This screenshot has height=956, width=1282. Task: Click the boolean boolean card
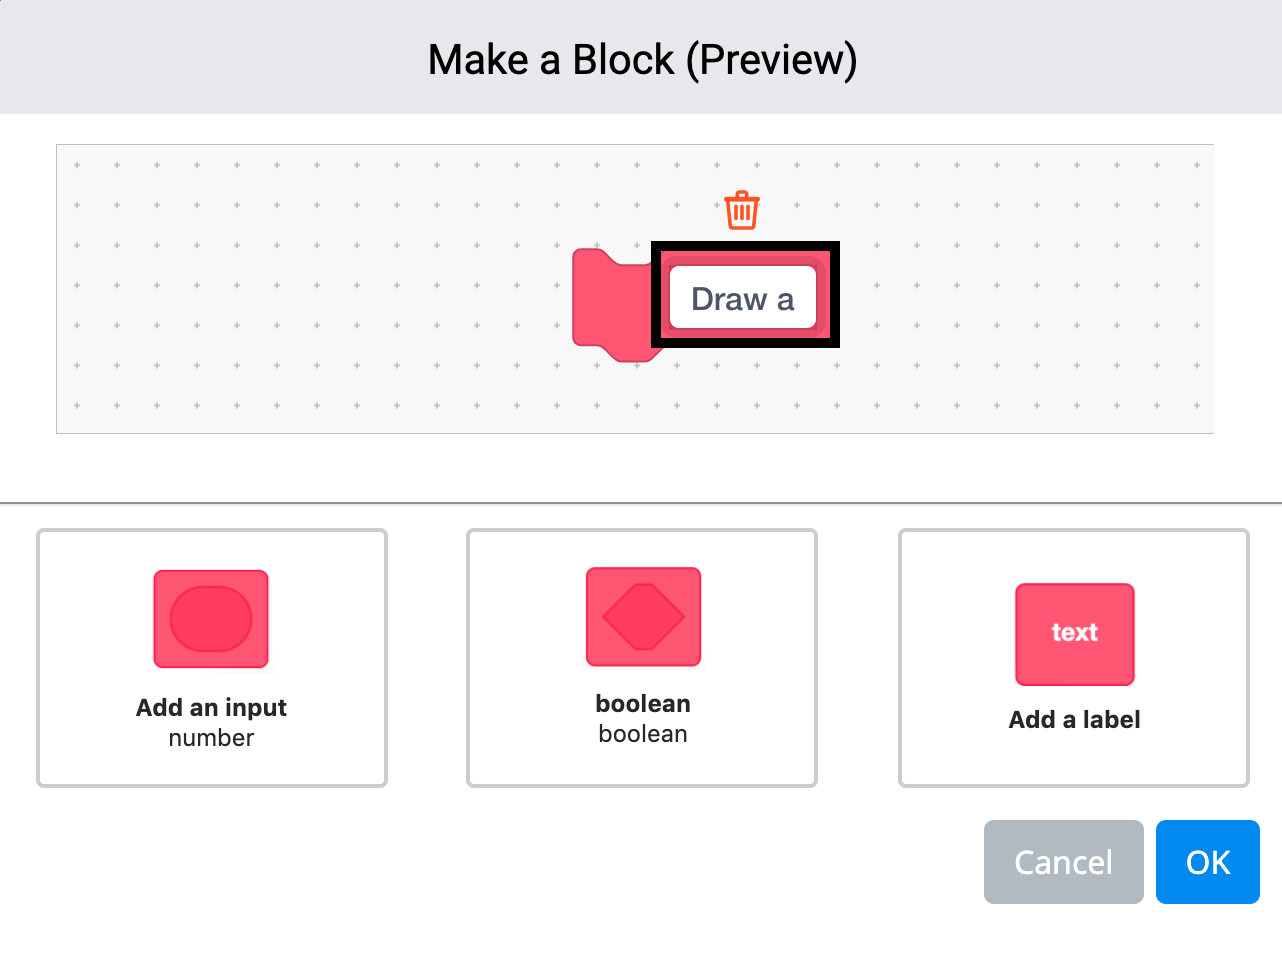pyautogui.click(x=641, y=658)
